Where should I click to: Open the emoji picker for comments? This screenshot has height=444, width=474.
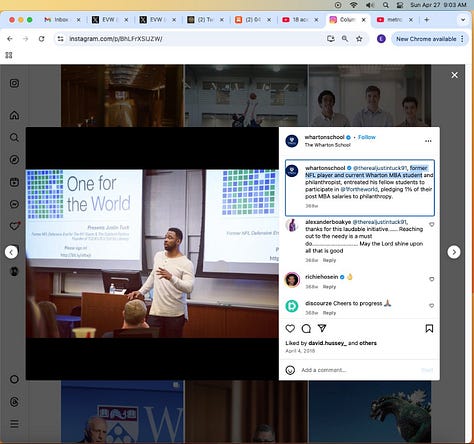pos(290,370)
